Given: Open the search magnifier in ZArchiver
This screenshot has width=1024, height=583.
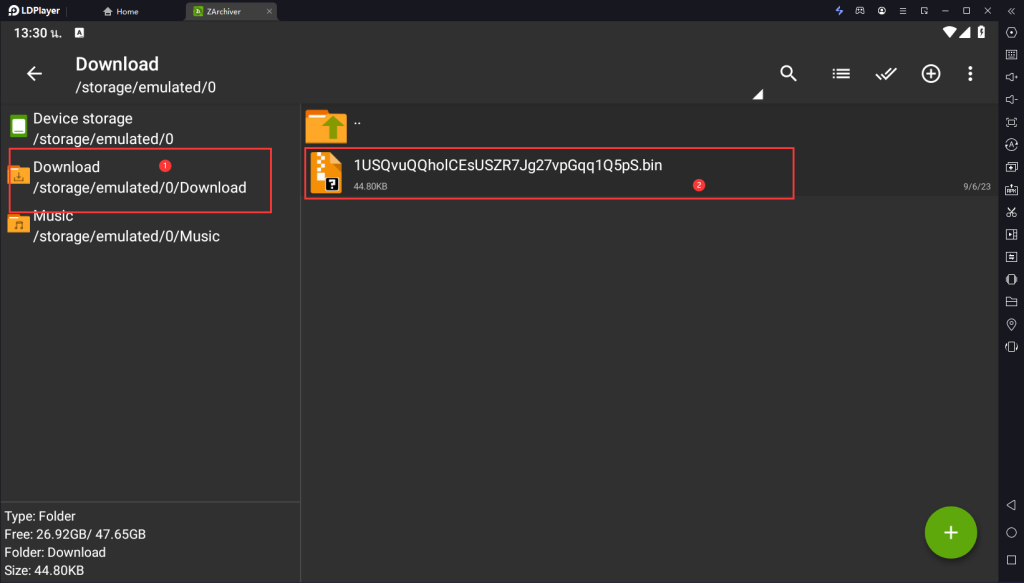Looking at the screenshot, I should point(788,74).
